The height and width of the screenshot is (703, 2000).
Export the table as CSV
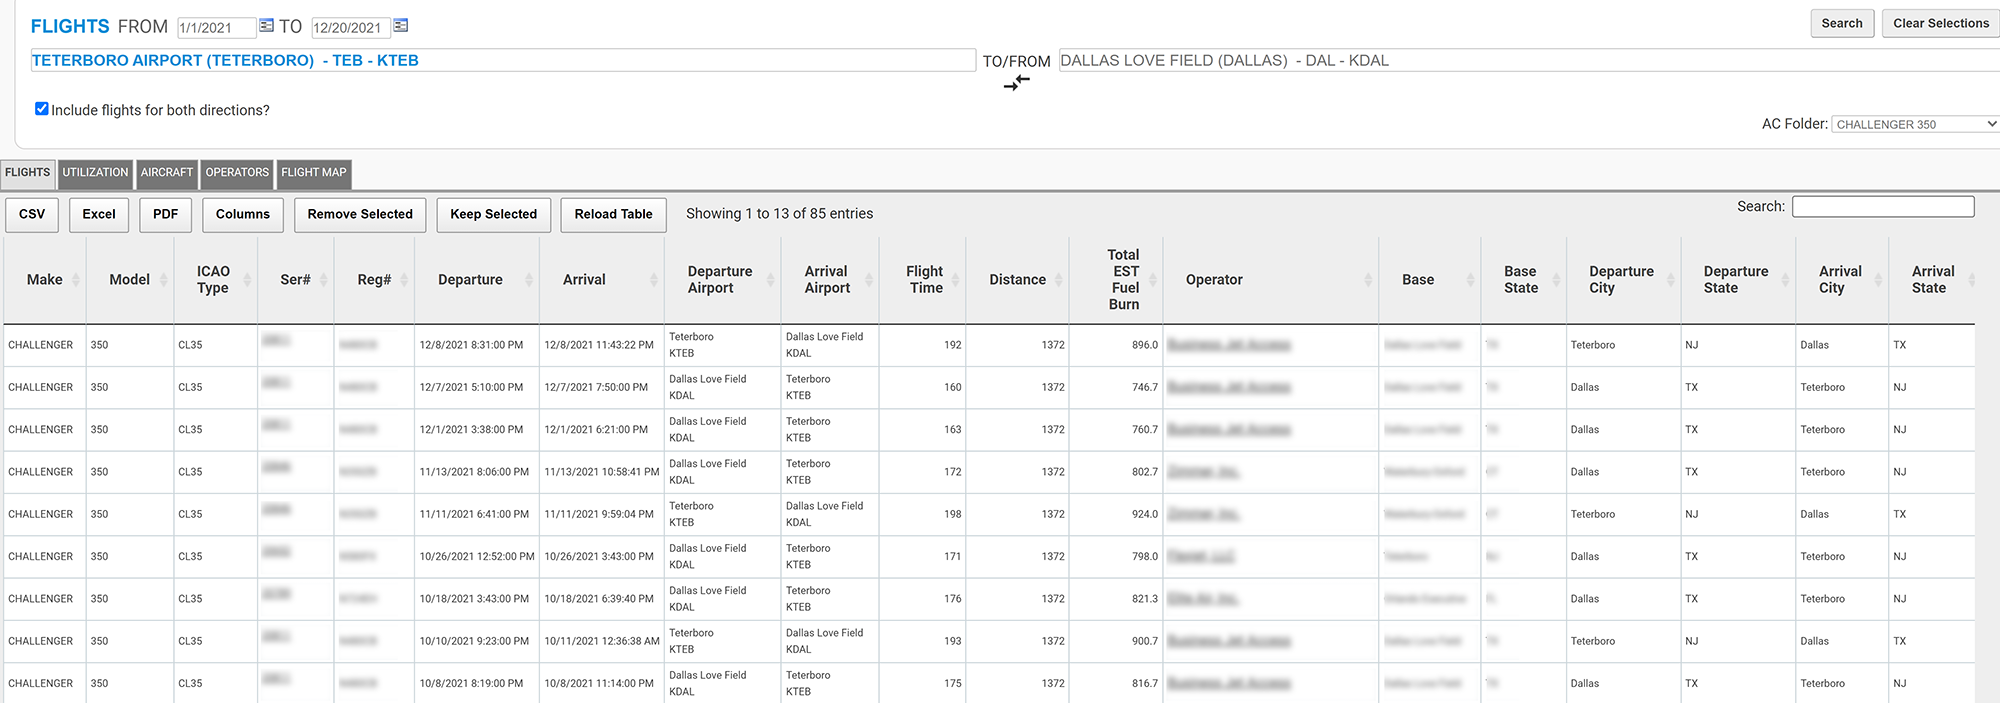[x=32, y=214]
